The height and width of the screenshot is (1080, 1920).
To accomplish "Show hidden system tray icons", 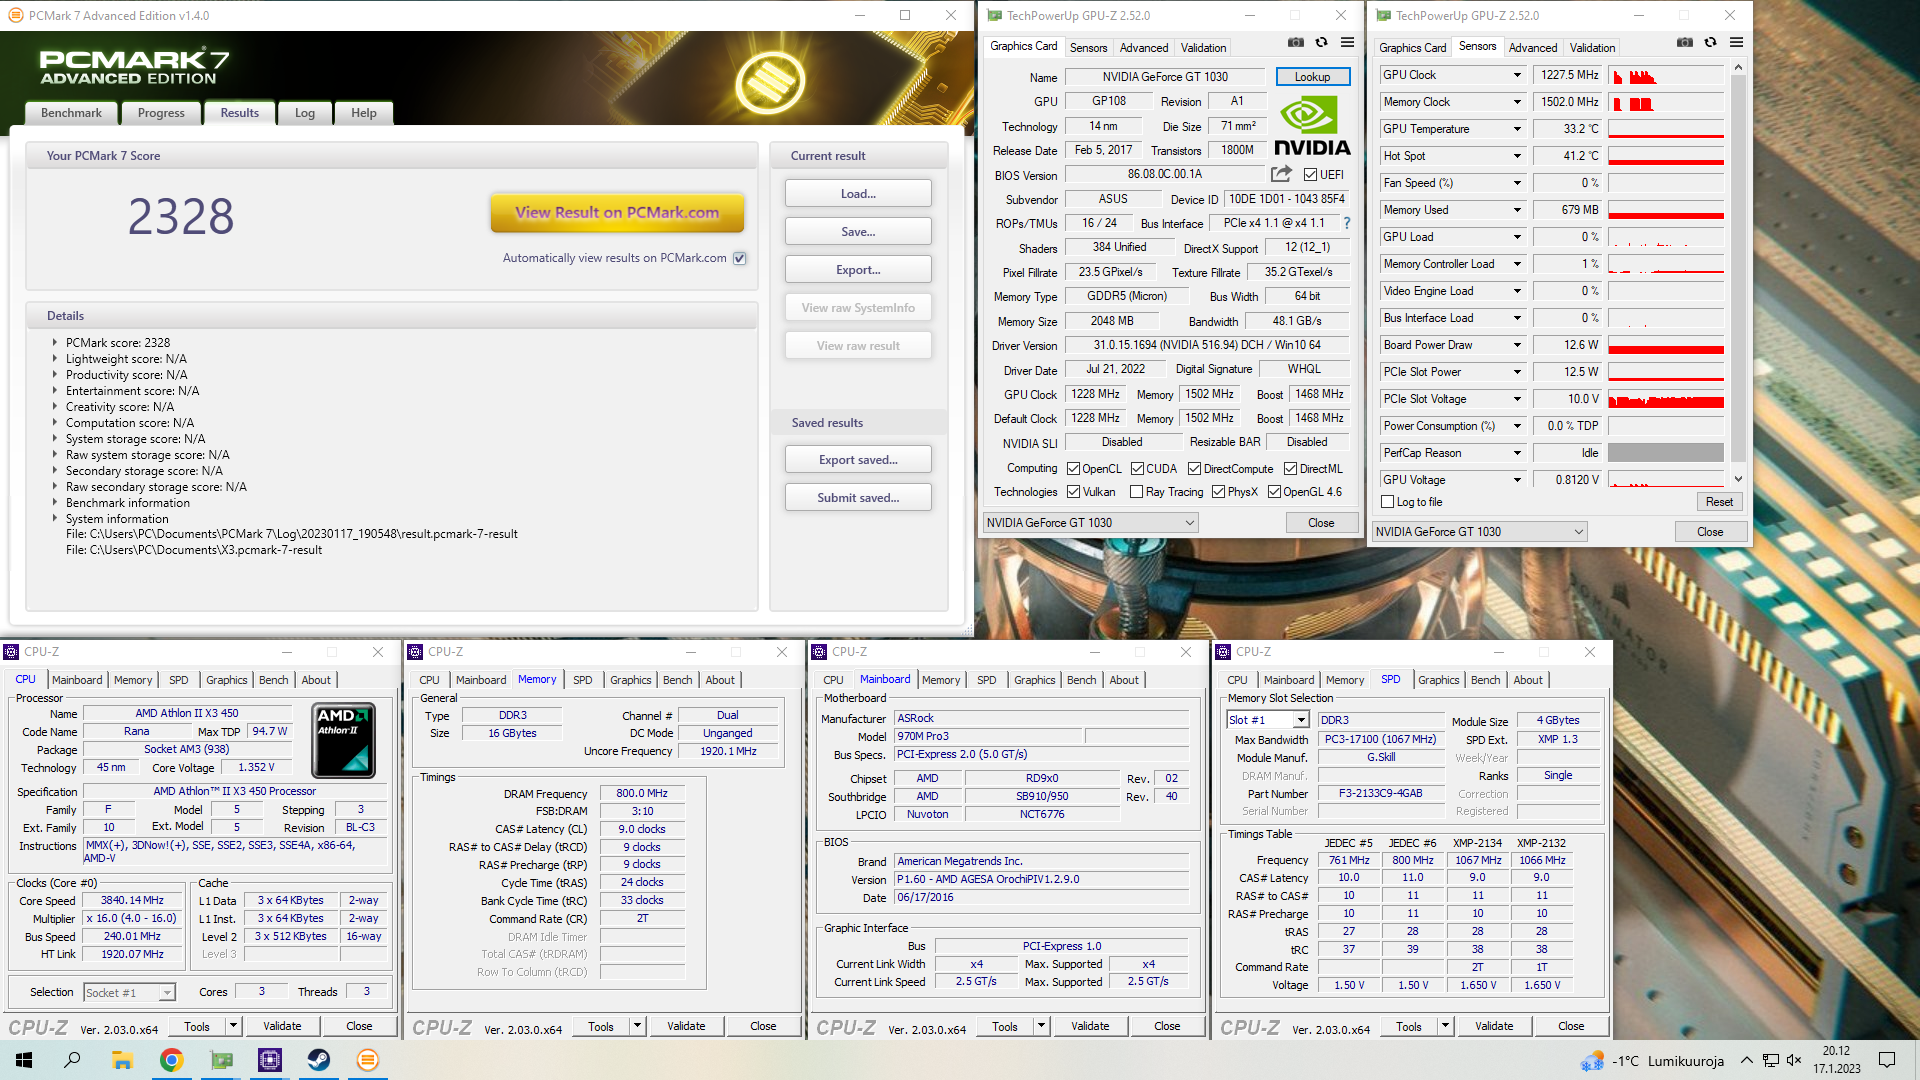I will (x=1746, y=1060).
